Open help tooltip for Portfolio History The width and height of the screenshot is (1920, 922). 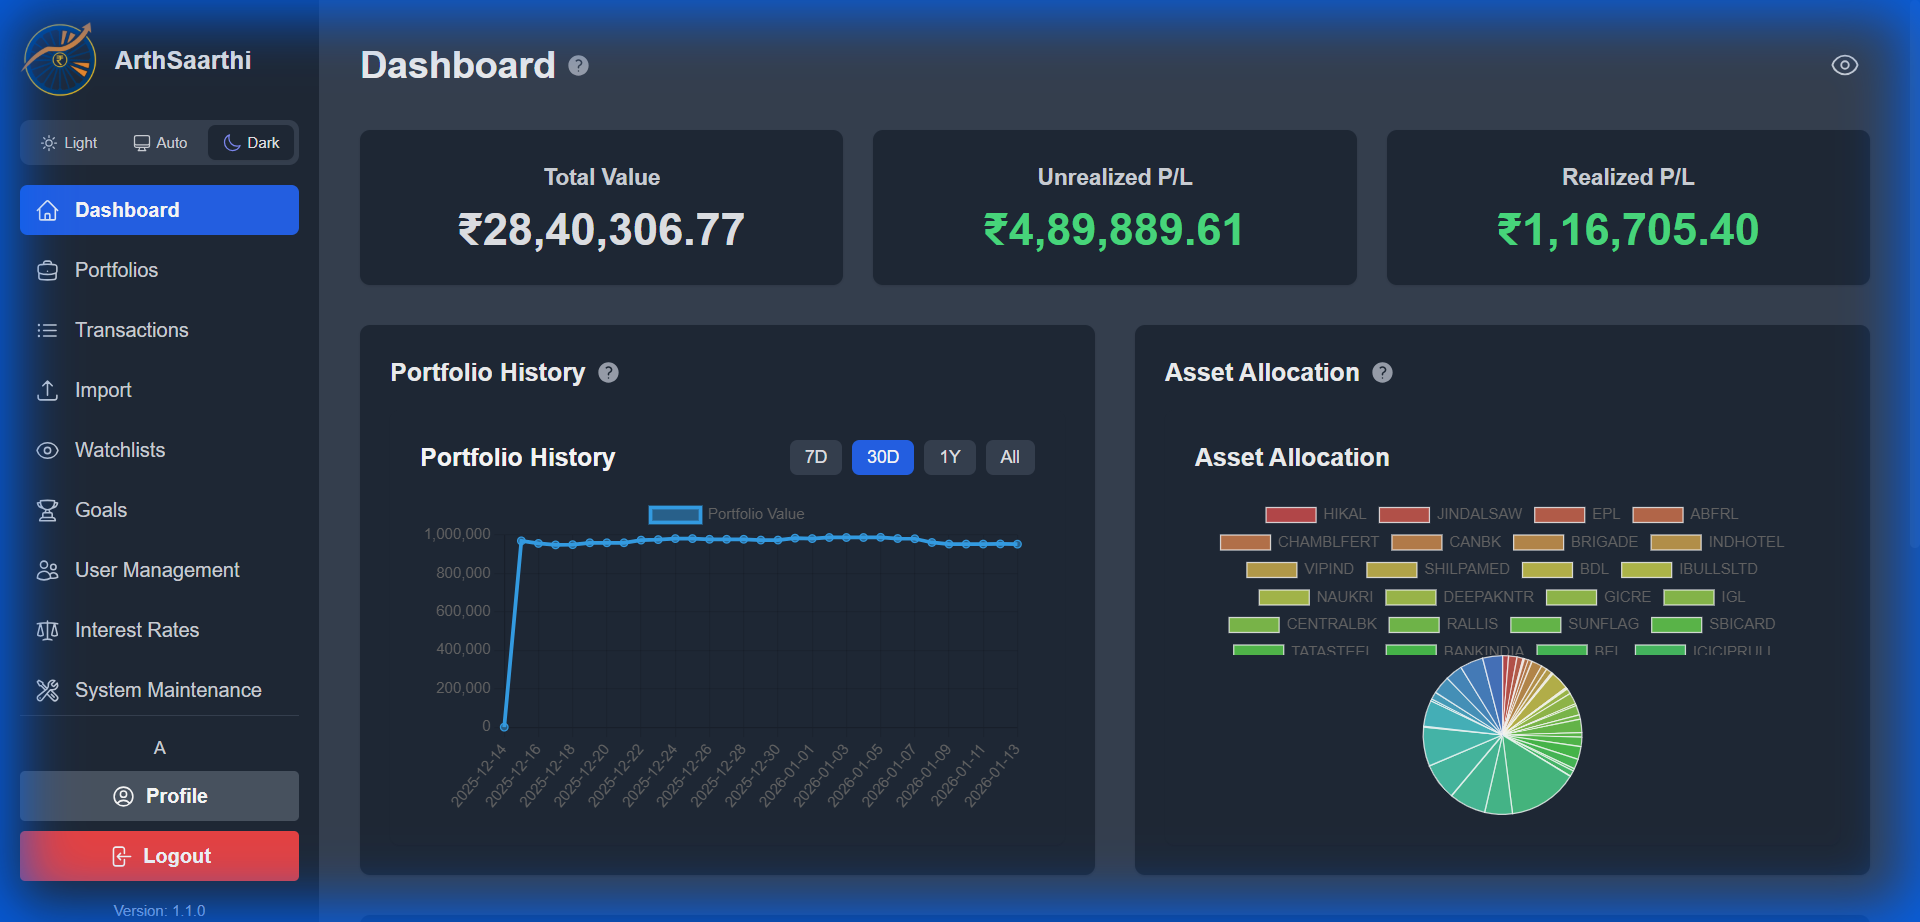pos(608,373)
